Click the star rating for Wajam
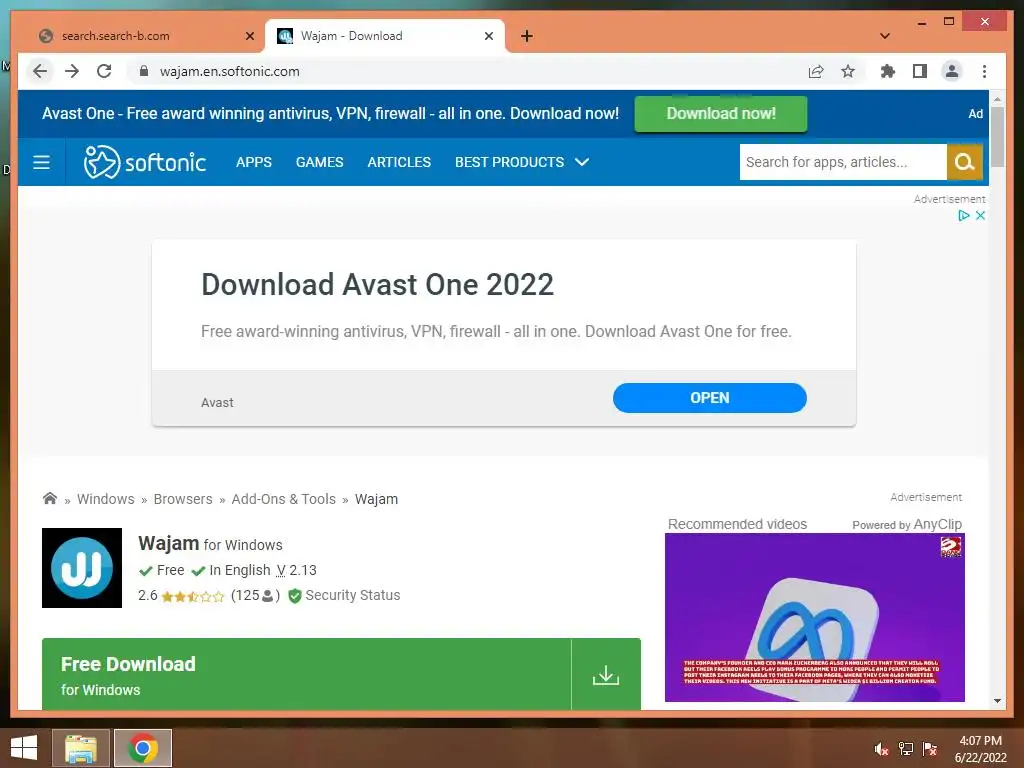The image size is (1024, 768). tap(193, 596)
